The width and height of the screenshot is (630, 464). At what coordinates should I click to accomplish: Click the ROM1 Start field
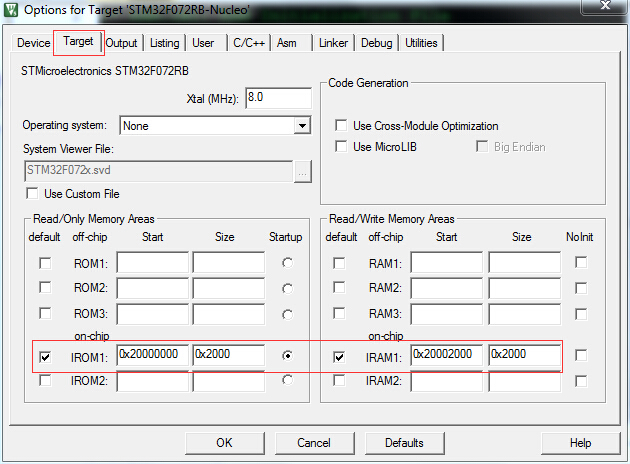coord(152,262)
